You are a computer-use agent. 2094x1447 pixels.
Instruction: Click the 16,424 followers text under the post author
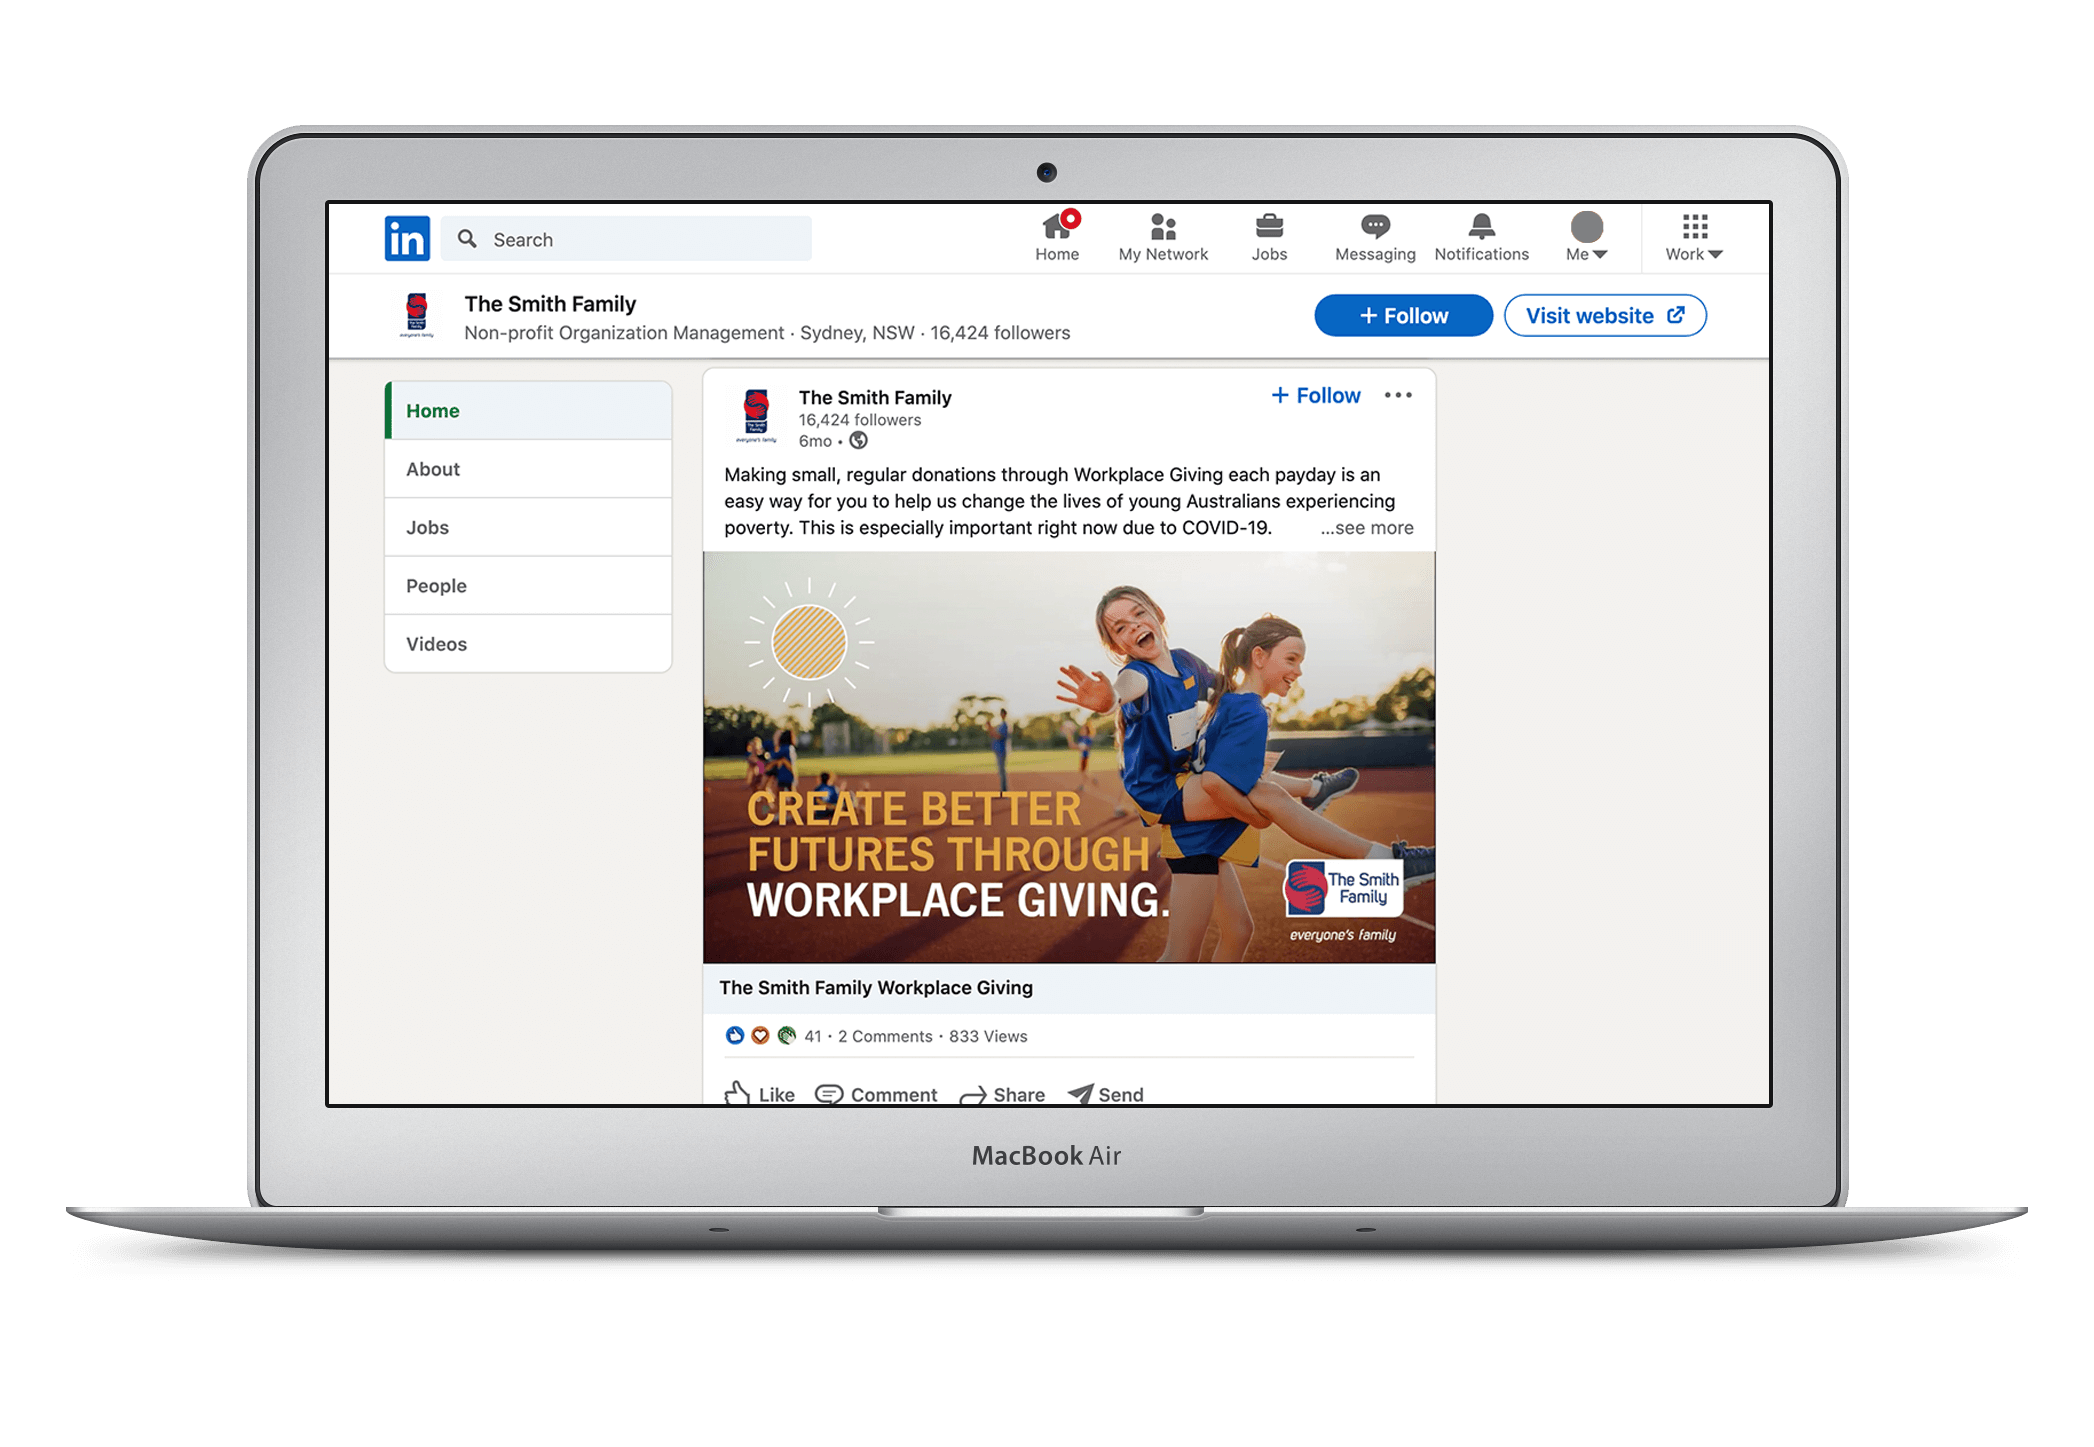tap(860, 420)
